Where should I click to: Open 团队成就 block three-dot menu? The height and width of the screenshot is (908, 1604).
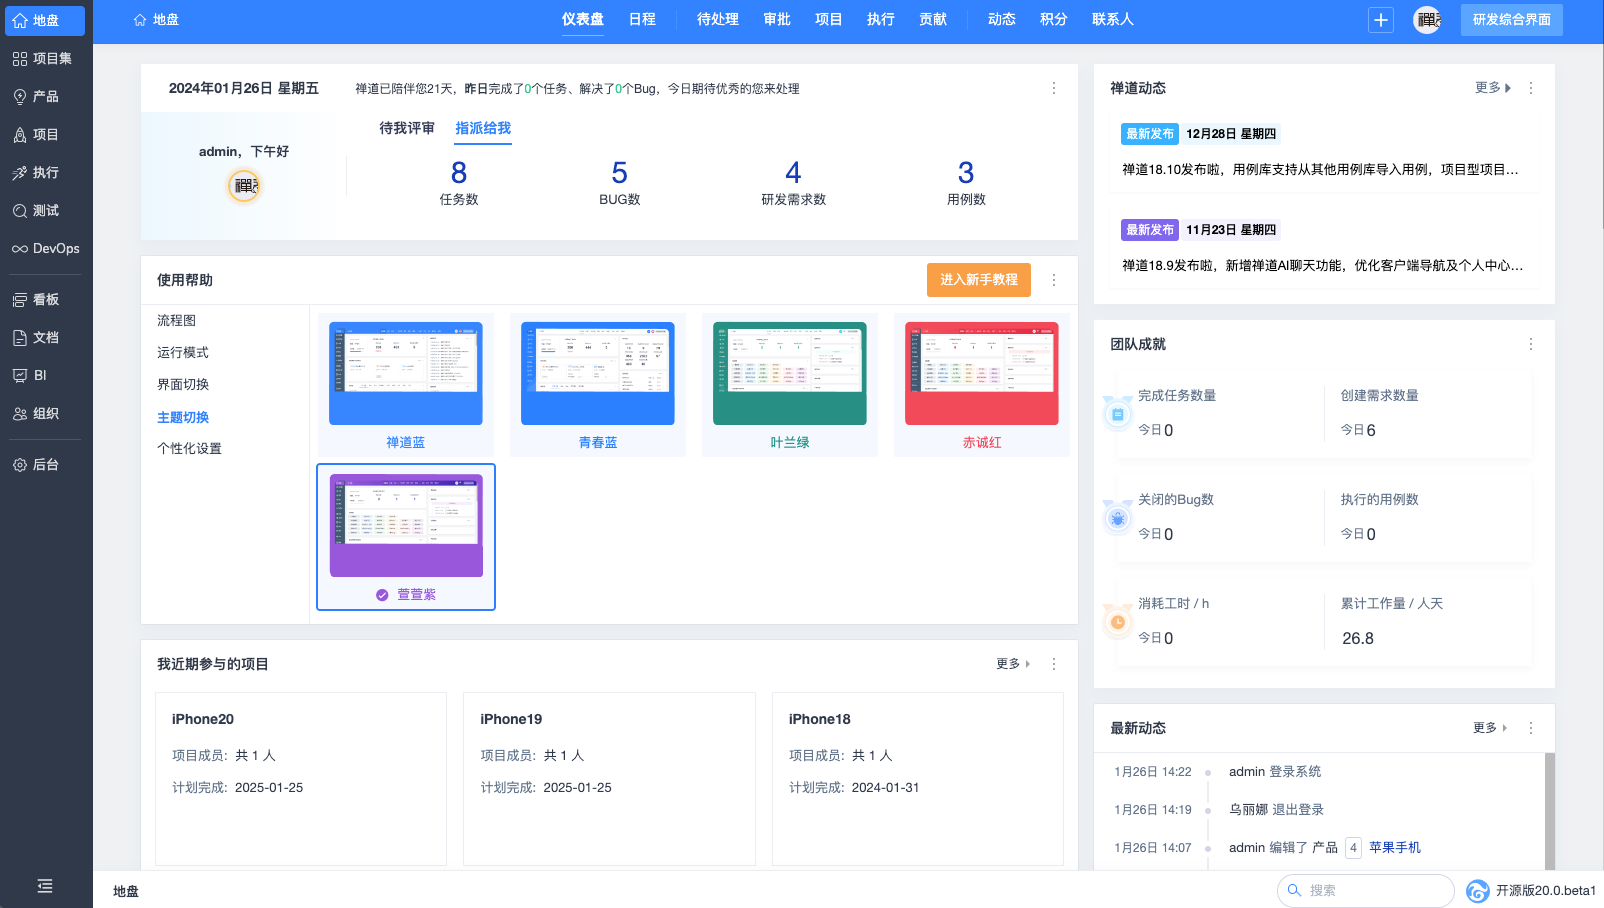pos(1531,344)
